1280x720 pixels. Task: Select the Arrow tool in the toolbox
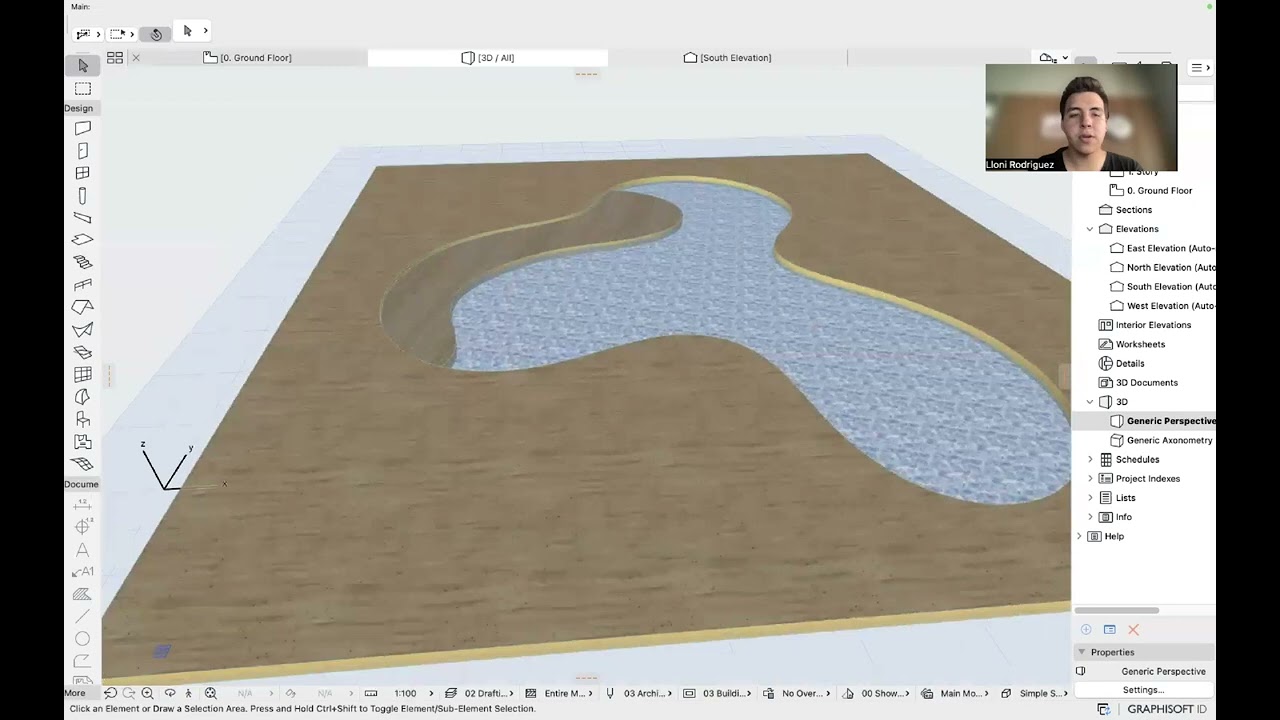tap(83, 65)
